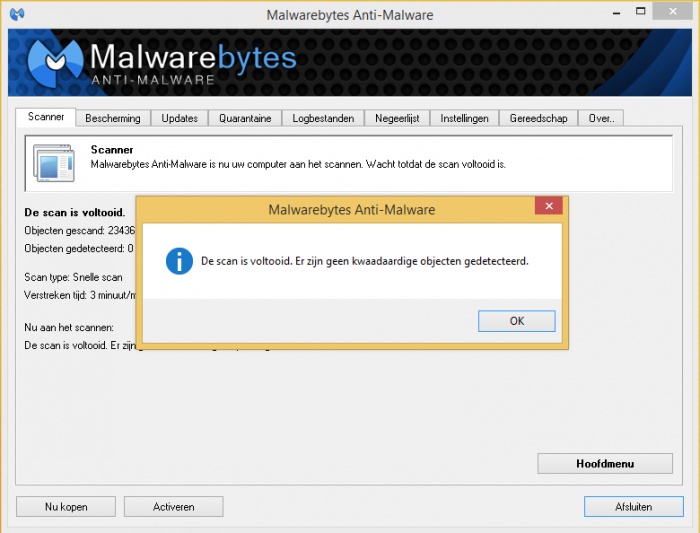700x533 pixels.
Task: Open the Over.. tab
Action: [x=601, y=118]
